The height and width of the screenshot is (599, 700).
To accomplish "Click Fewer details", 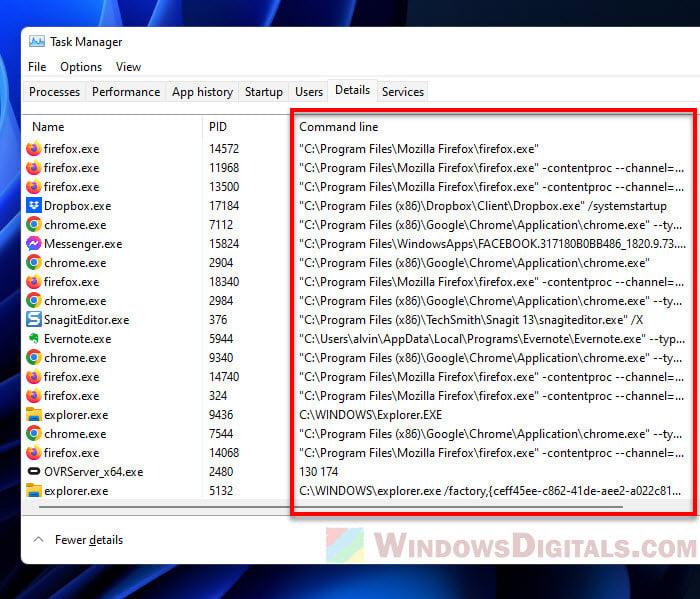I will tap(89, 540).
